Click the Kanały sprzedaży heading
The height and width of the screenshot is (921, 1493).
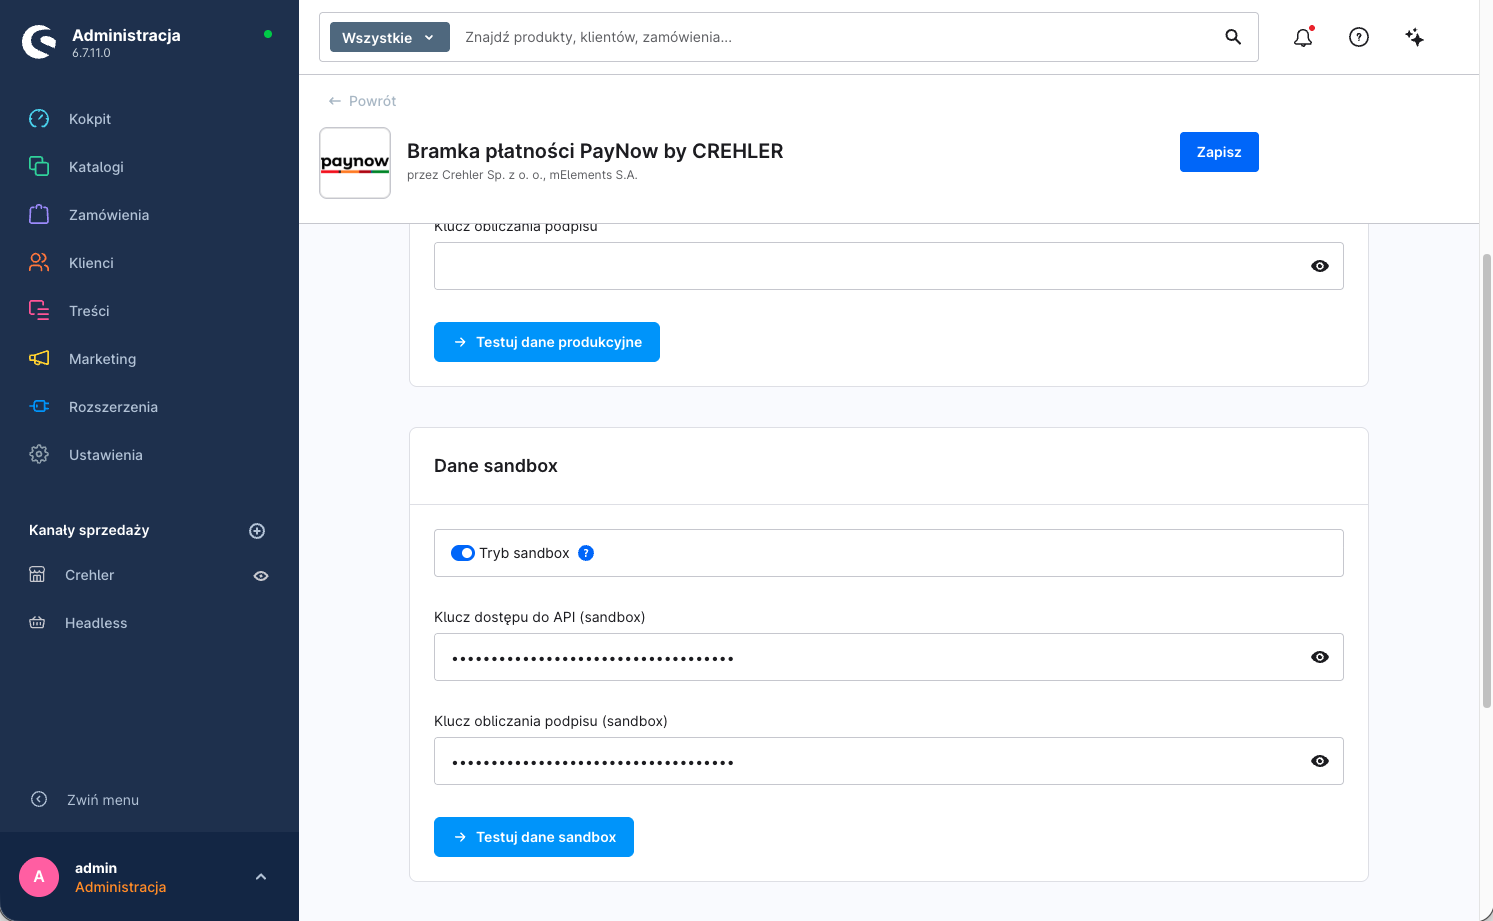(89, 530)
